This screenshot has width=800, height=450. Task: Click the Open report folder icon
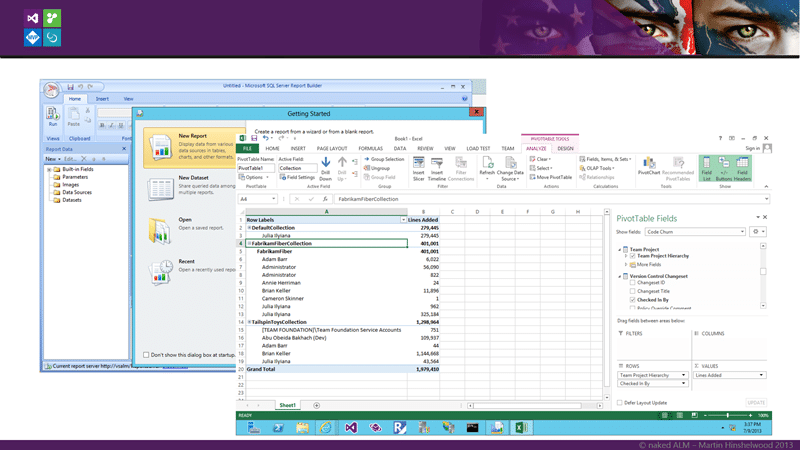coord(160,231)
